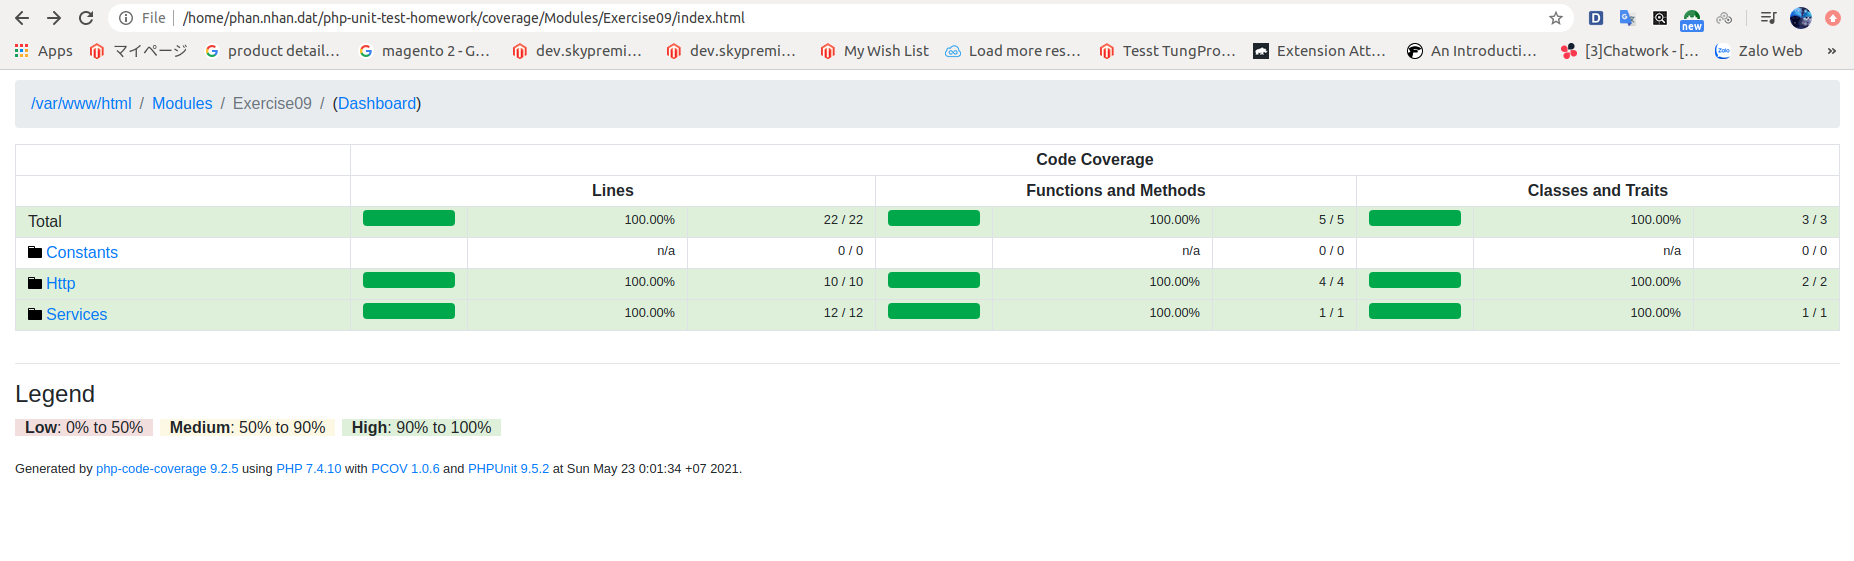
Task: Open the php-code-coverage 9.2.5 link
Action: click(167, 469)
